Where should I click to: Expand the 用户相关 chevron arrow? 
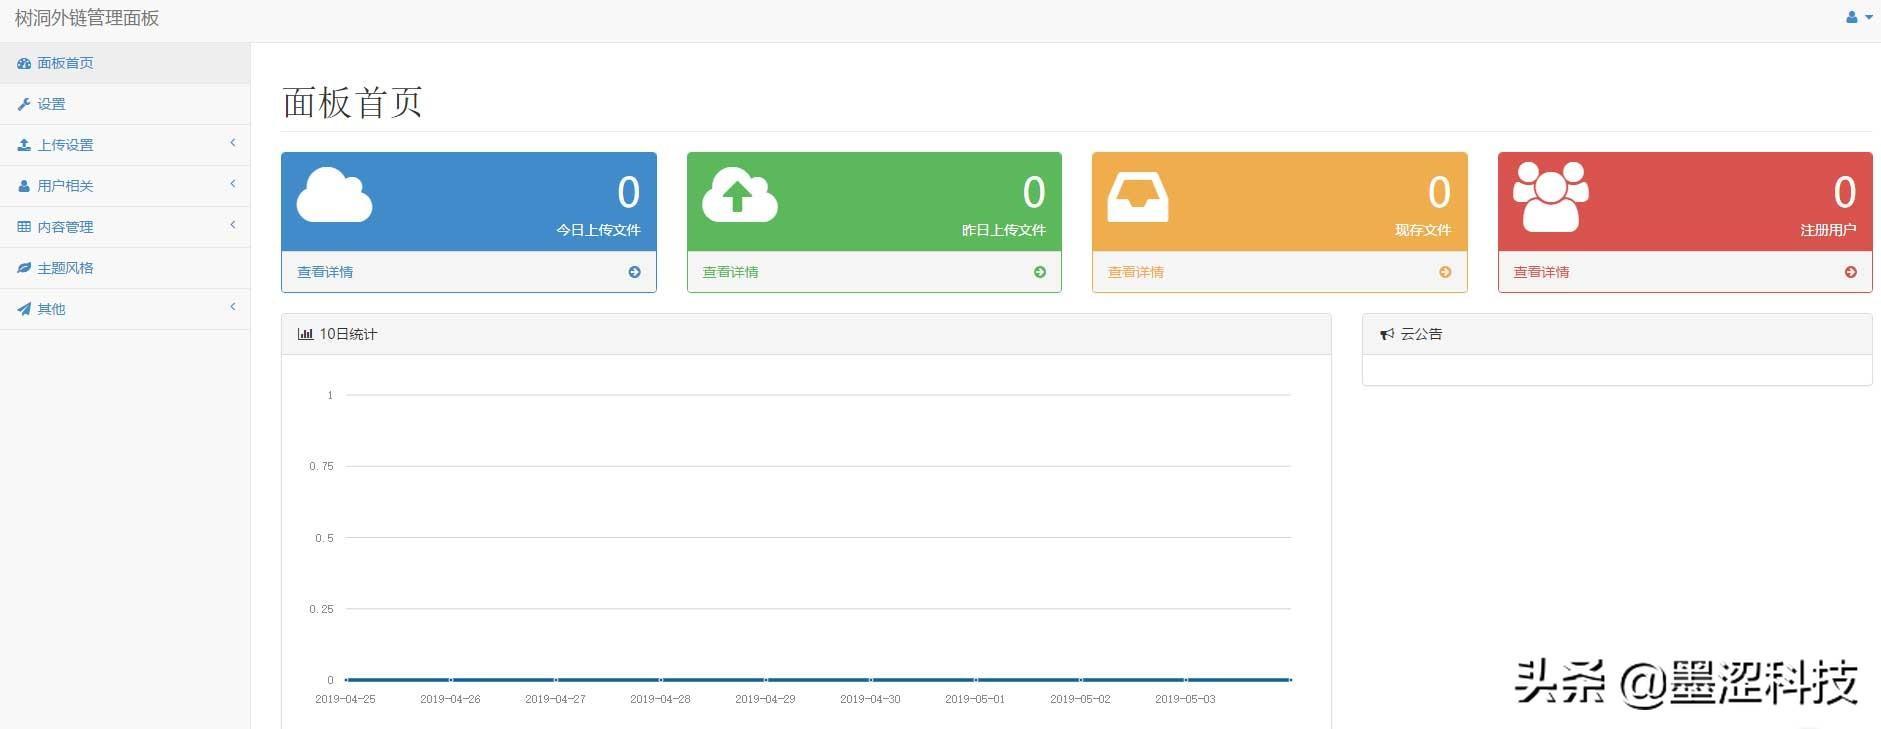click(x=233, y=184)
